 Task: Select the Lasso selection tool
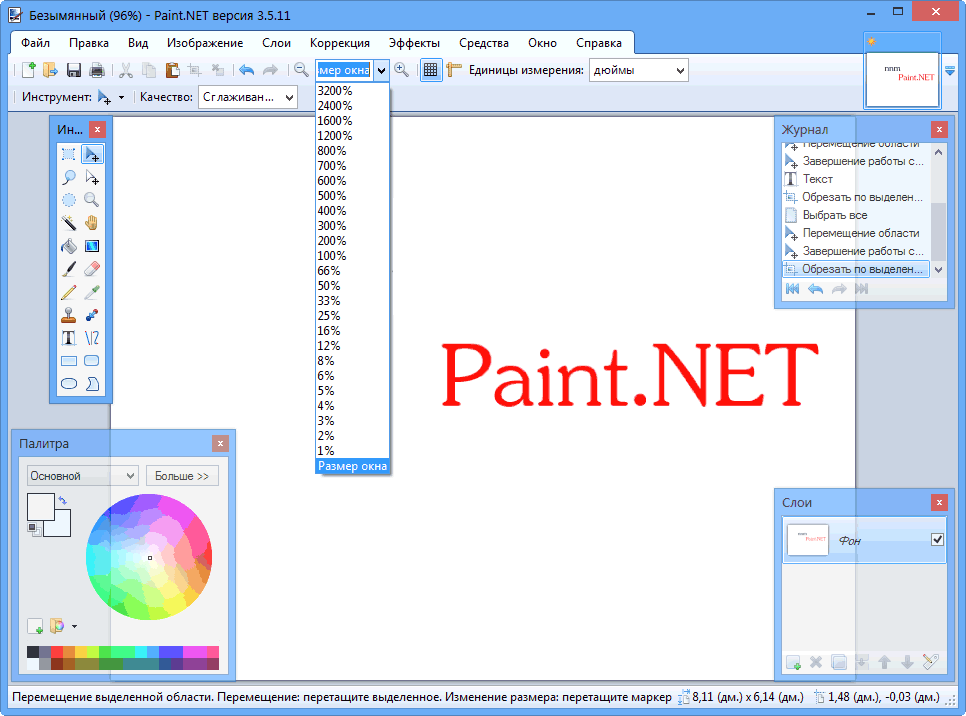tap(68, 176)
